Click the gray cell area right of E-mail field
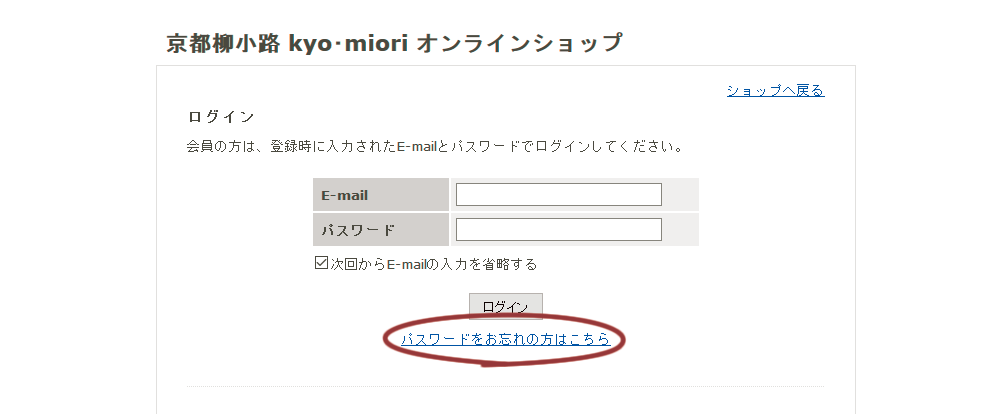 681,195
